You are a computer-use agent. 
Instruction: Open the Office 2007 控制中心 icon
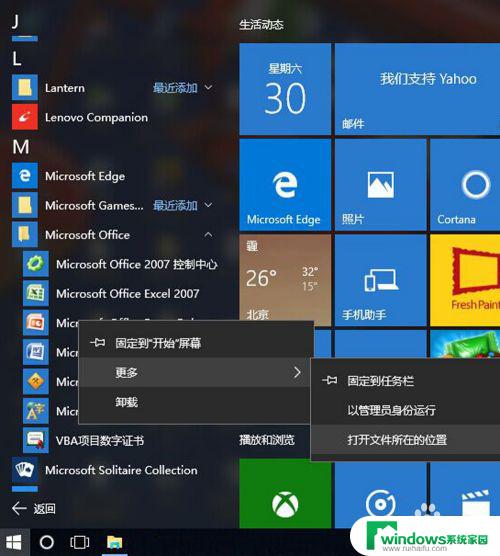pos(35,264)
